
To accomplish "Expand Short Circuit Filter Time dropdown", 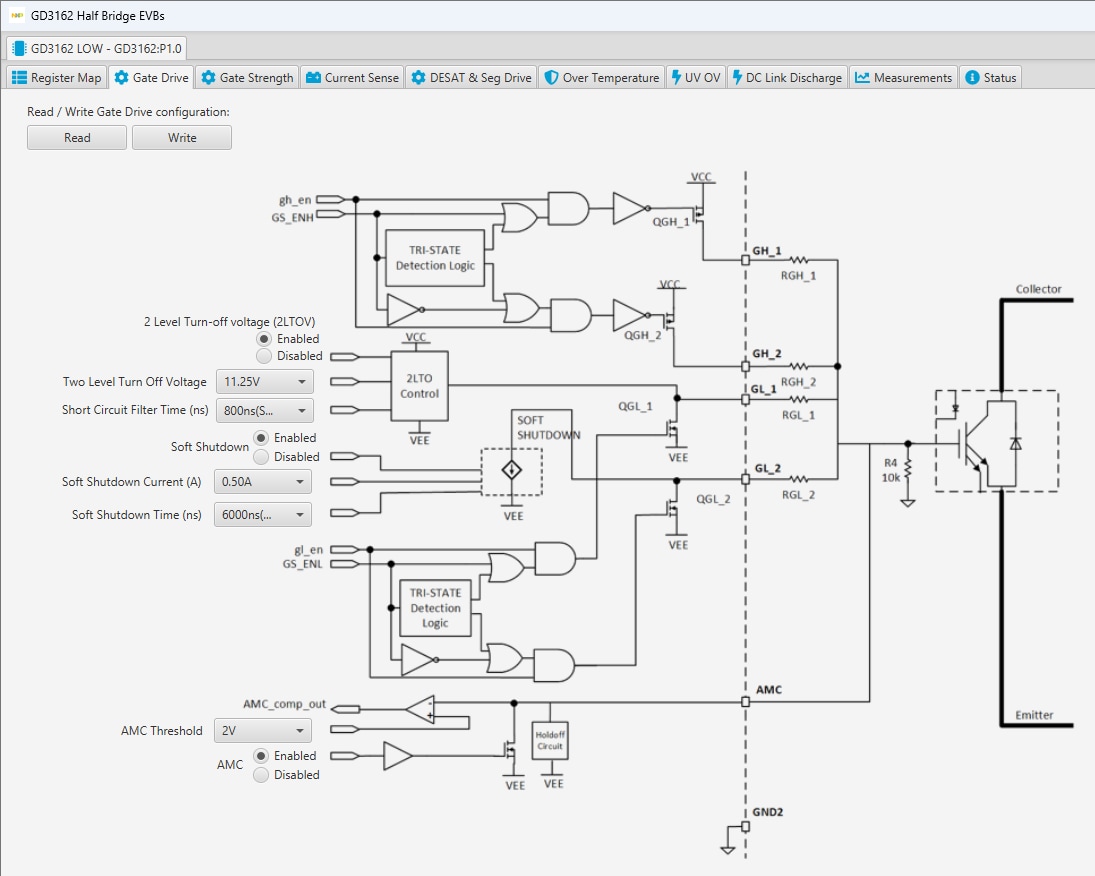I will click(x=264, y=410).
